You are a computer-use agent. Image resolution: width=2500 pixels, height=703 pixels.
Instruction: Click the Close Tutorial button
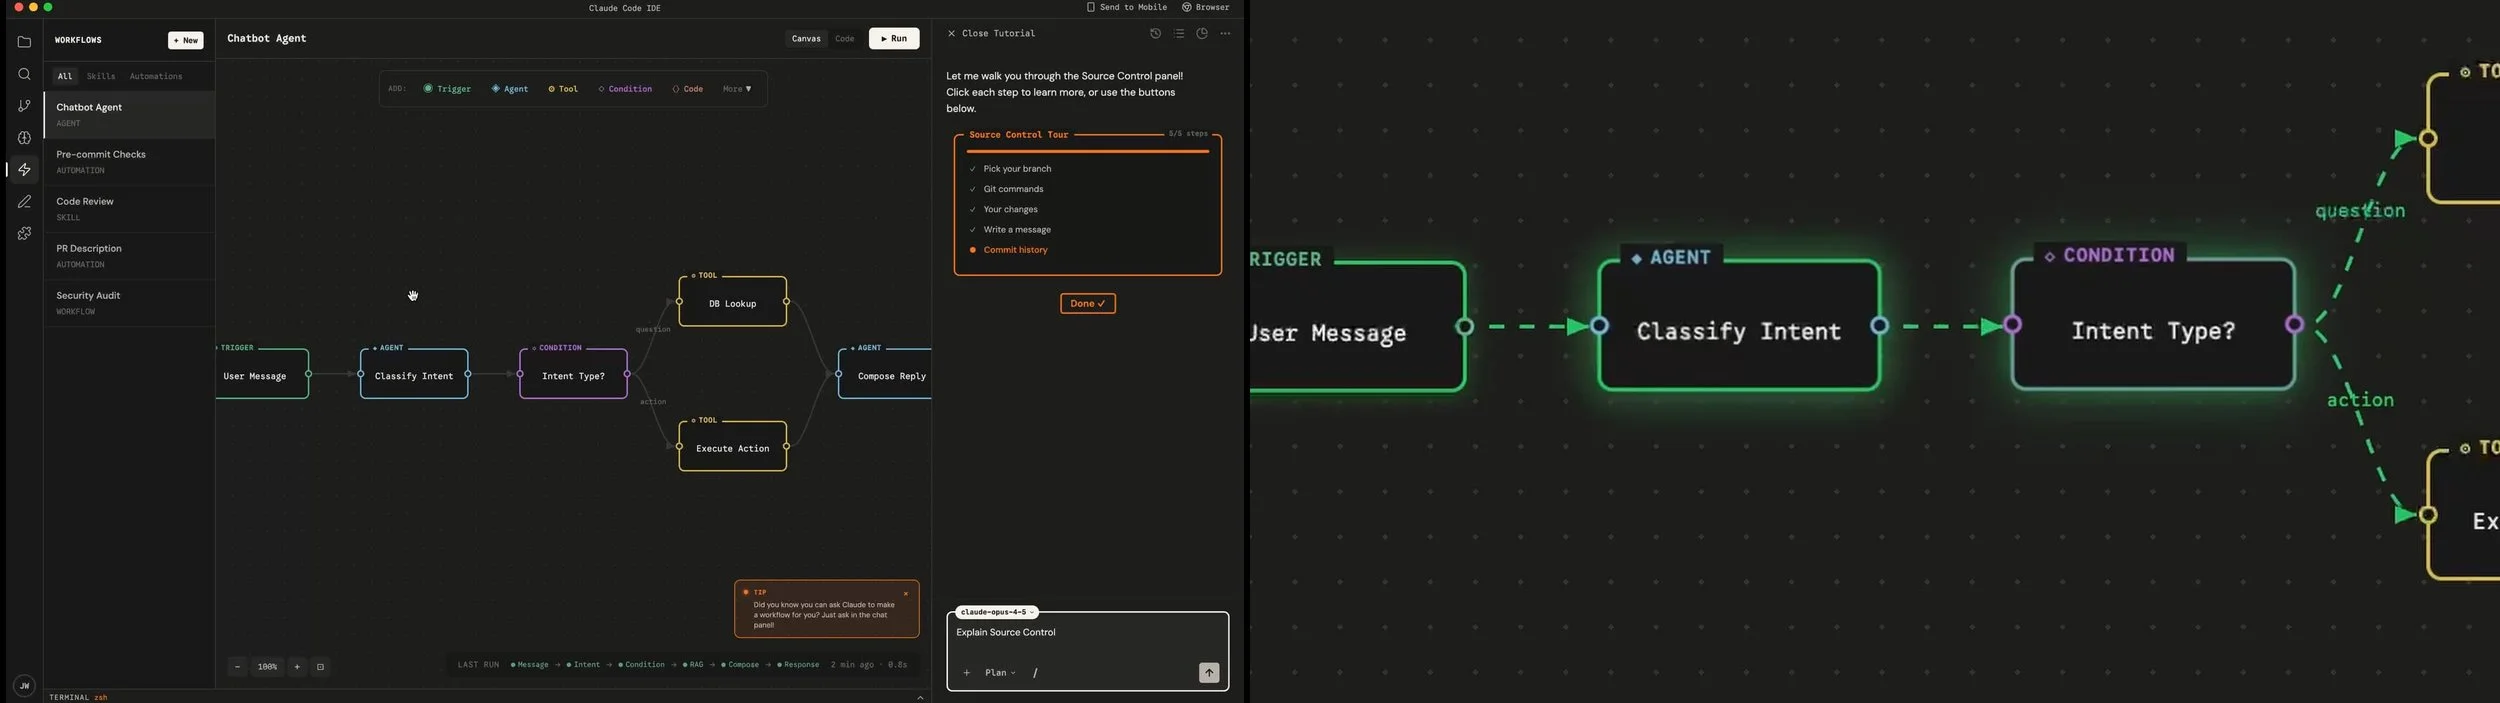(991, 34)
